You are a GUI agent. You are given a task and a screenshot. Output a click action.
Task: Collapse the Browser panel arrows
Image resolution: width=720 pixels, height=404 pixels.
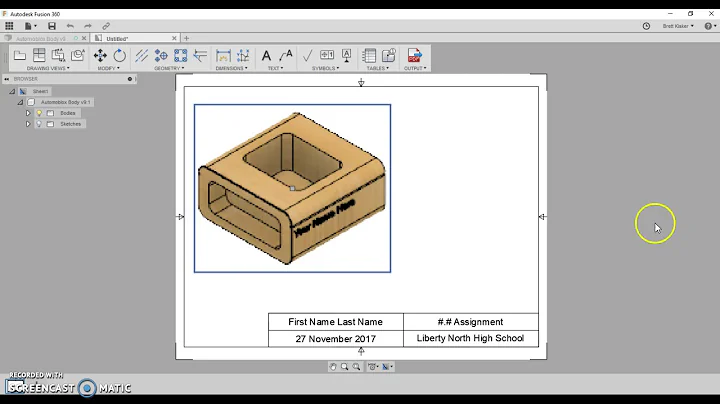click(7, 79)
